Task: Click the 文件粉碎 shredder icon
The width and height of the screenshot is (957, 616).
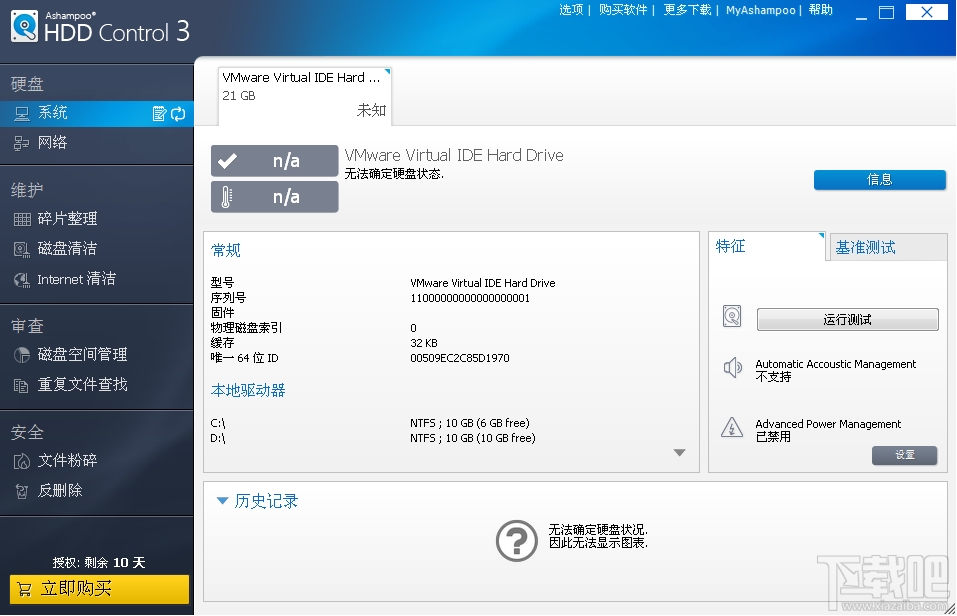Action: click(22, 461)
